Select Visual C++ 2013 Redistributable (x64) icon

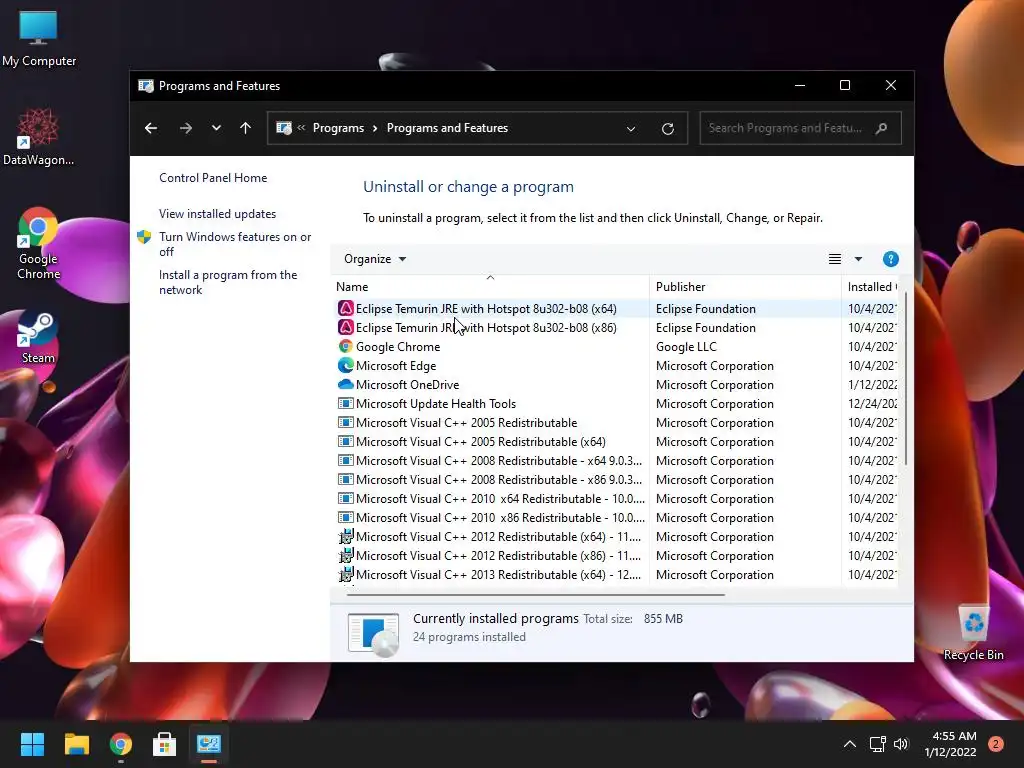[x=345, y=574]
